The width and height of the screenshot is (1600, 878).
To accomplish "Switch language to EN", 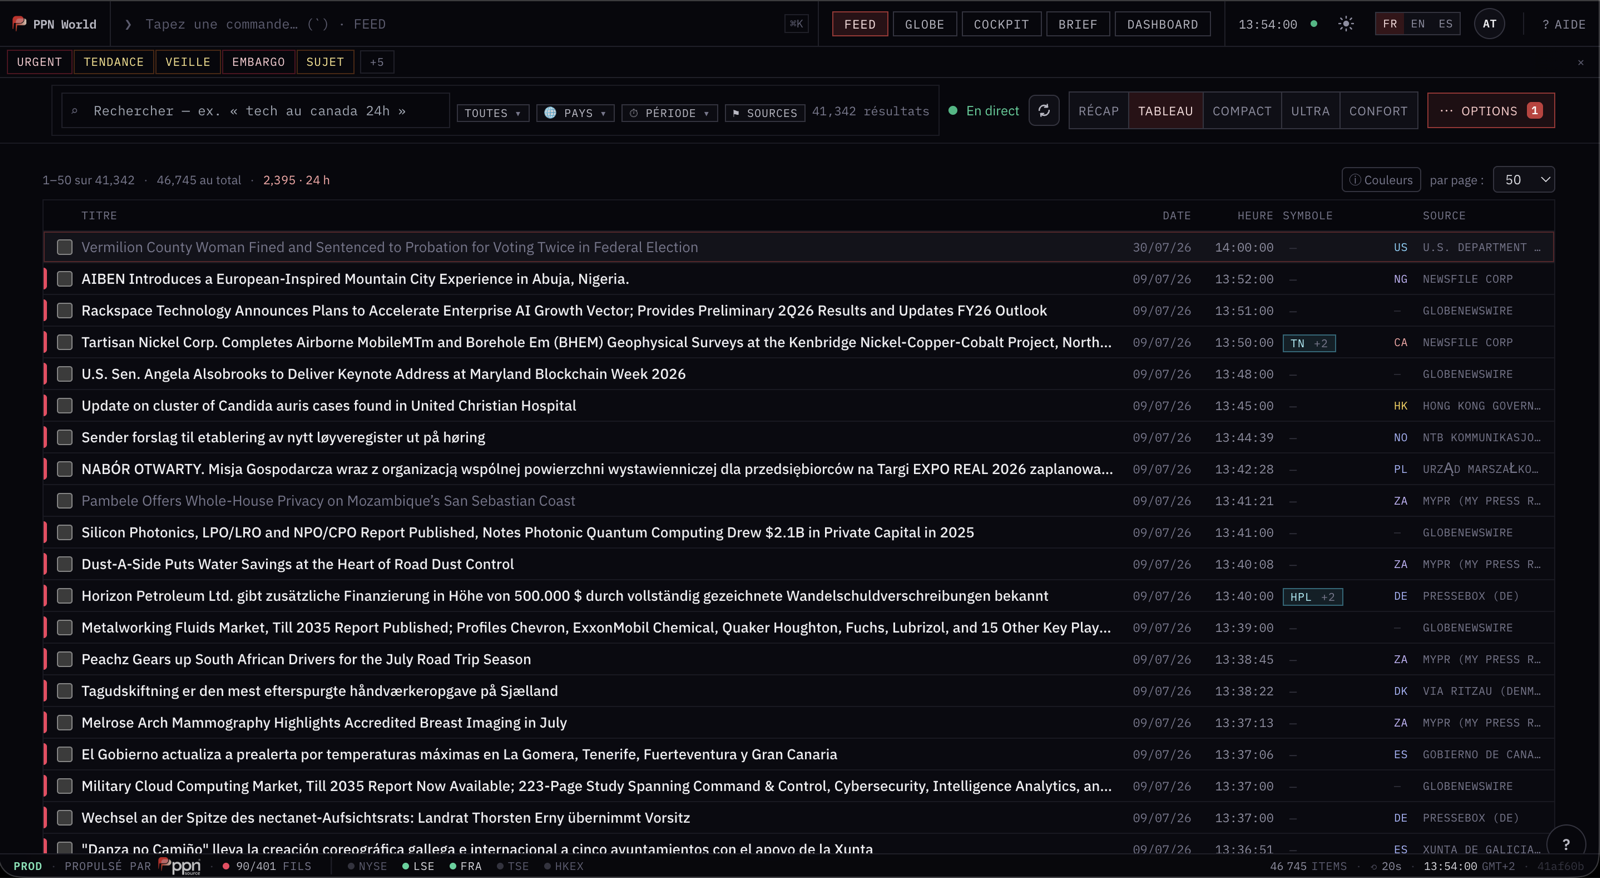I will [x=1418, y=24].
